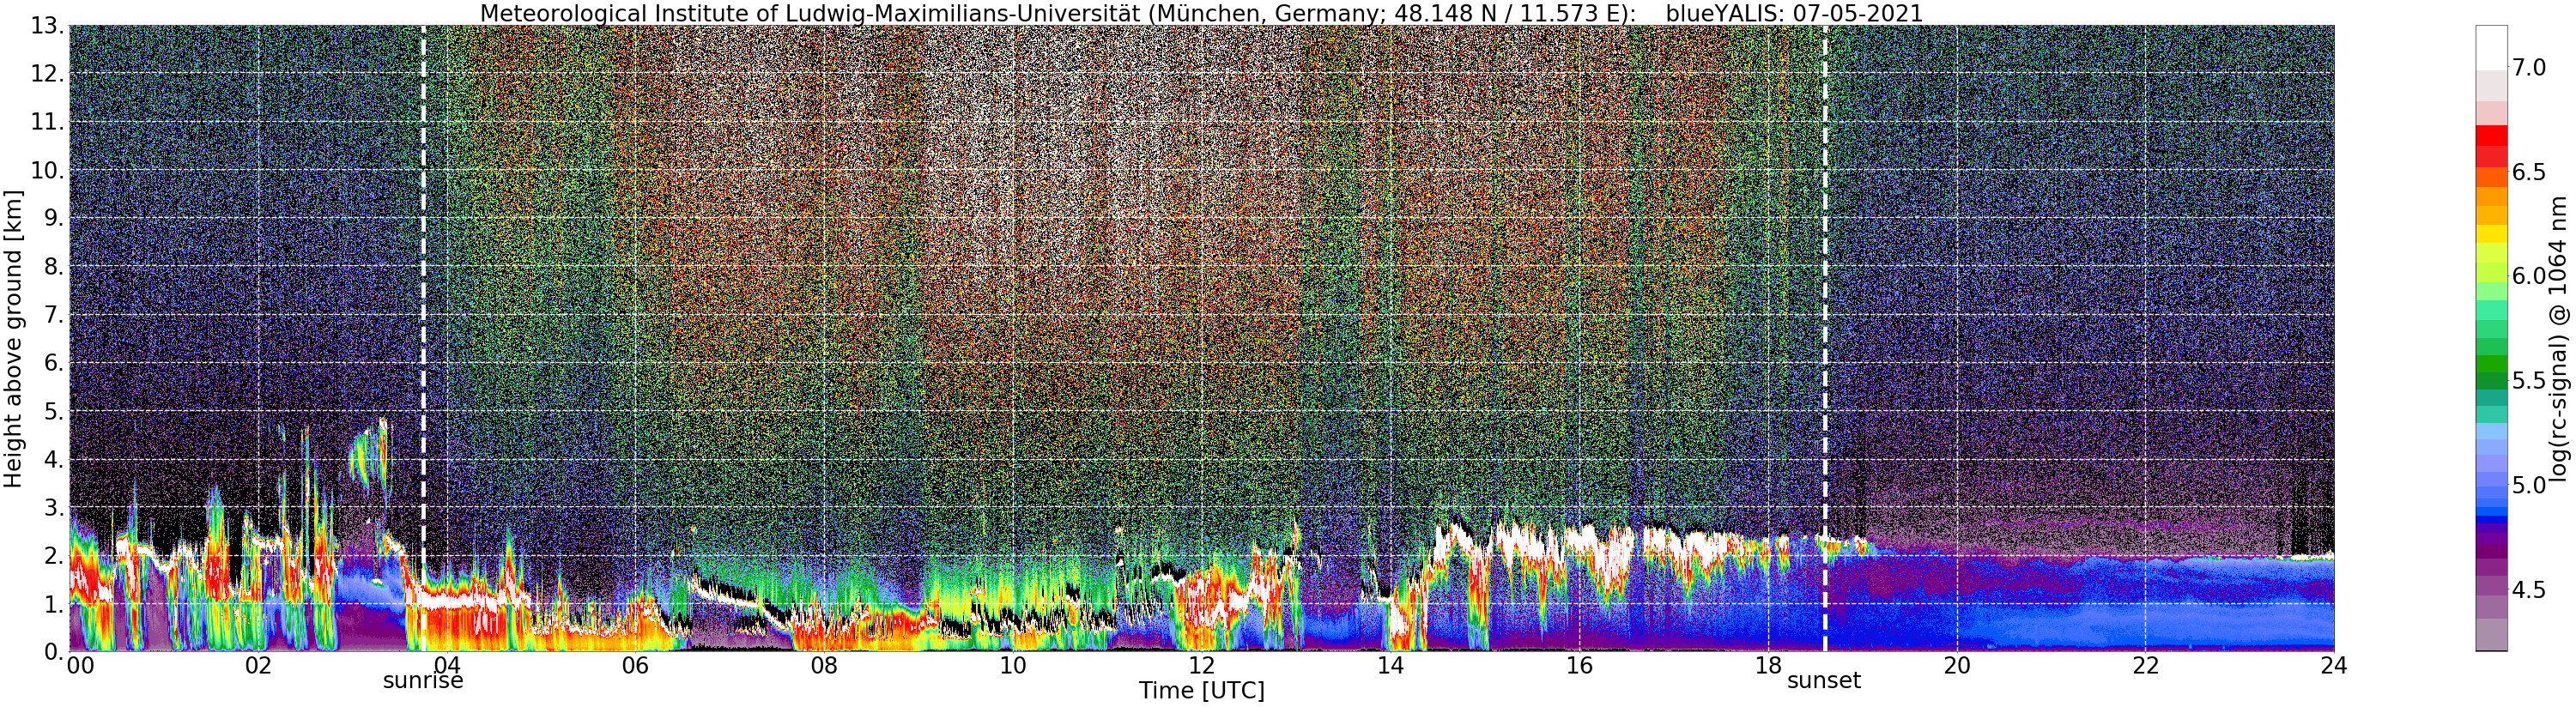Click the colorbar label 'log(rc-signal) @ 1064 nm'
This screenshot has height=707, width=2576.
point(2558,338)
